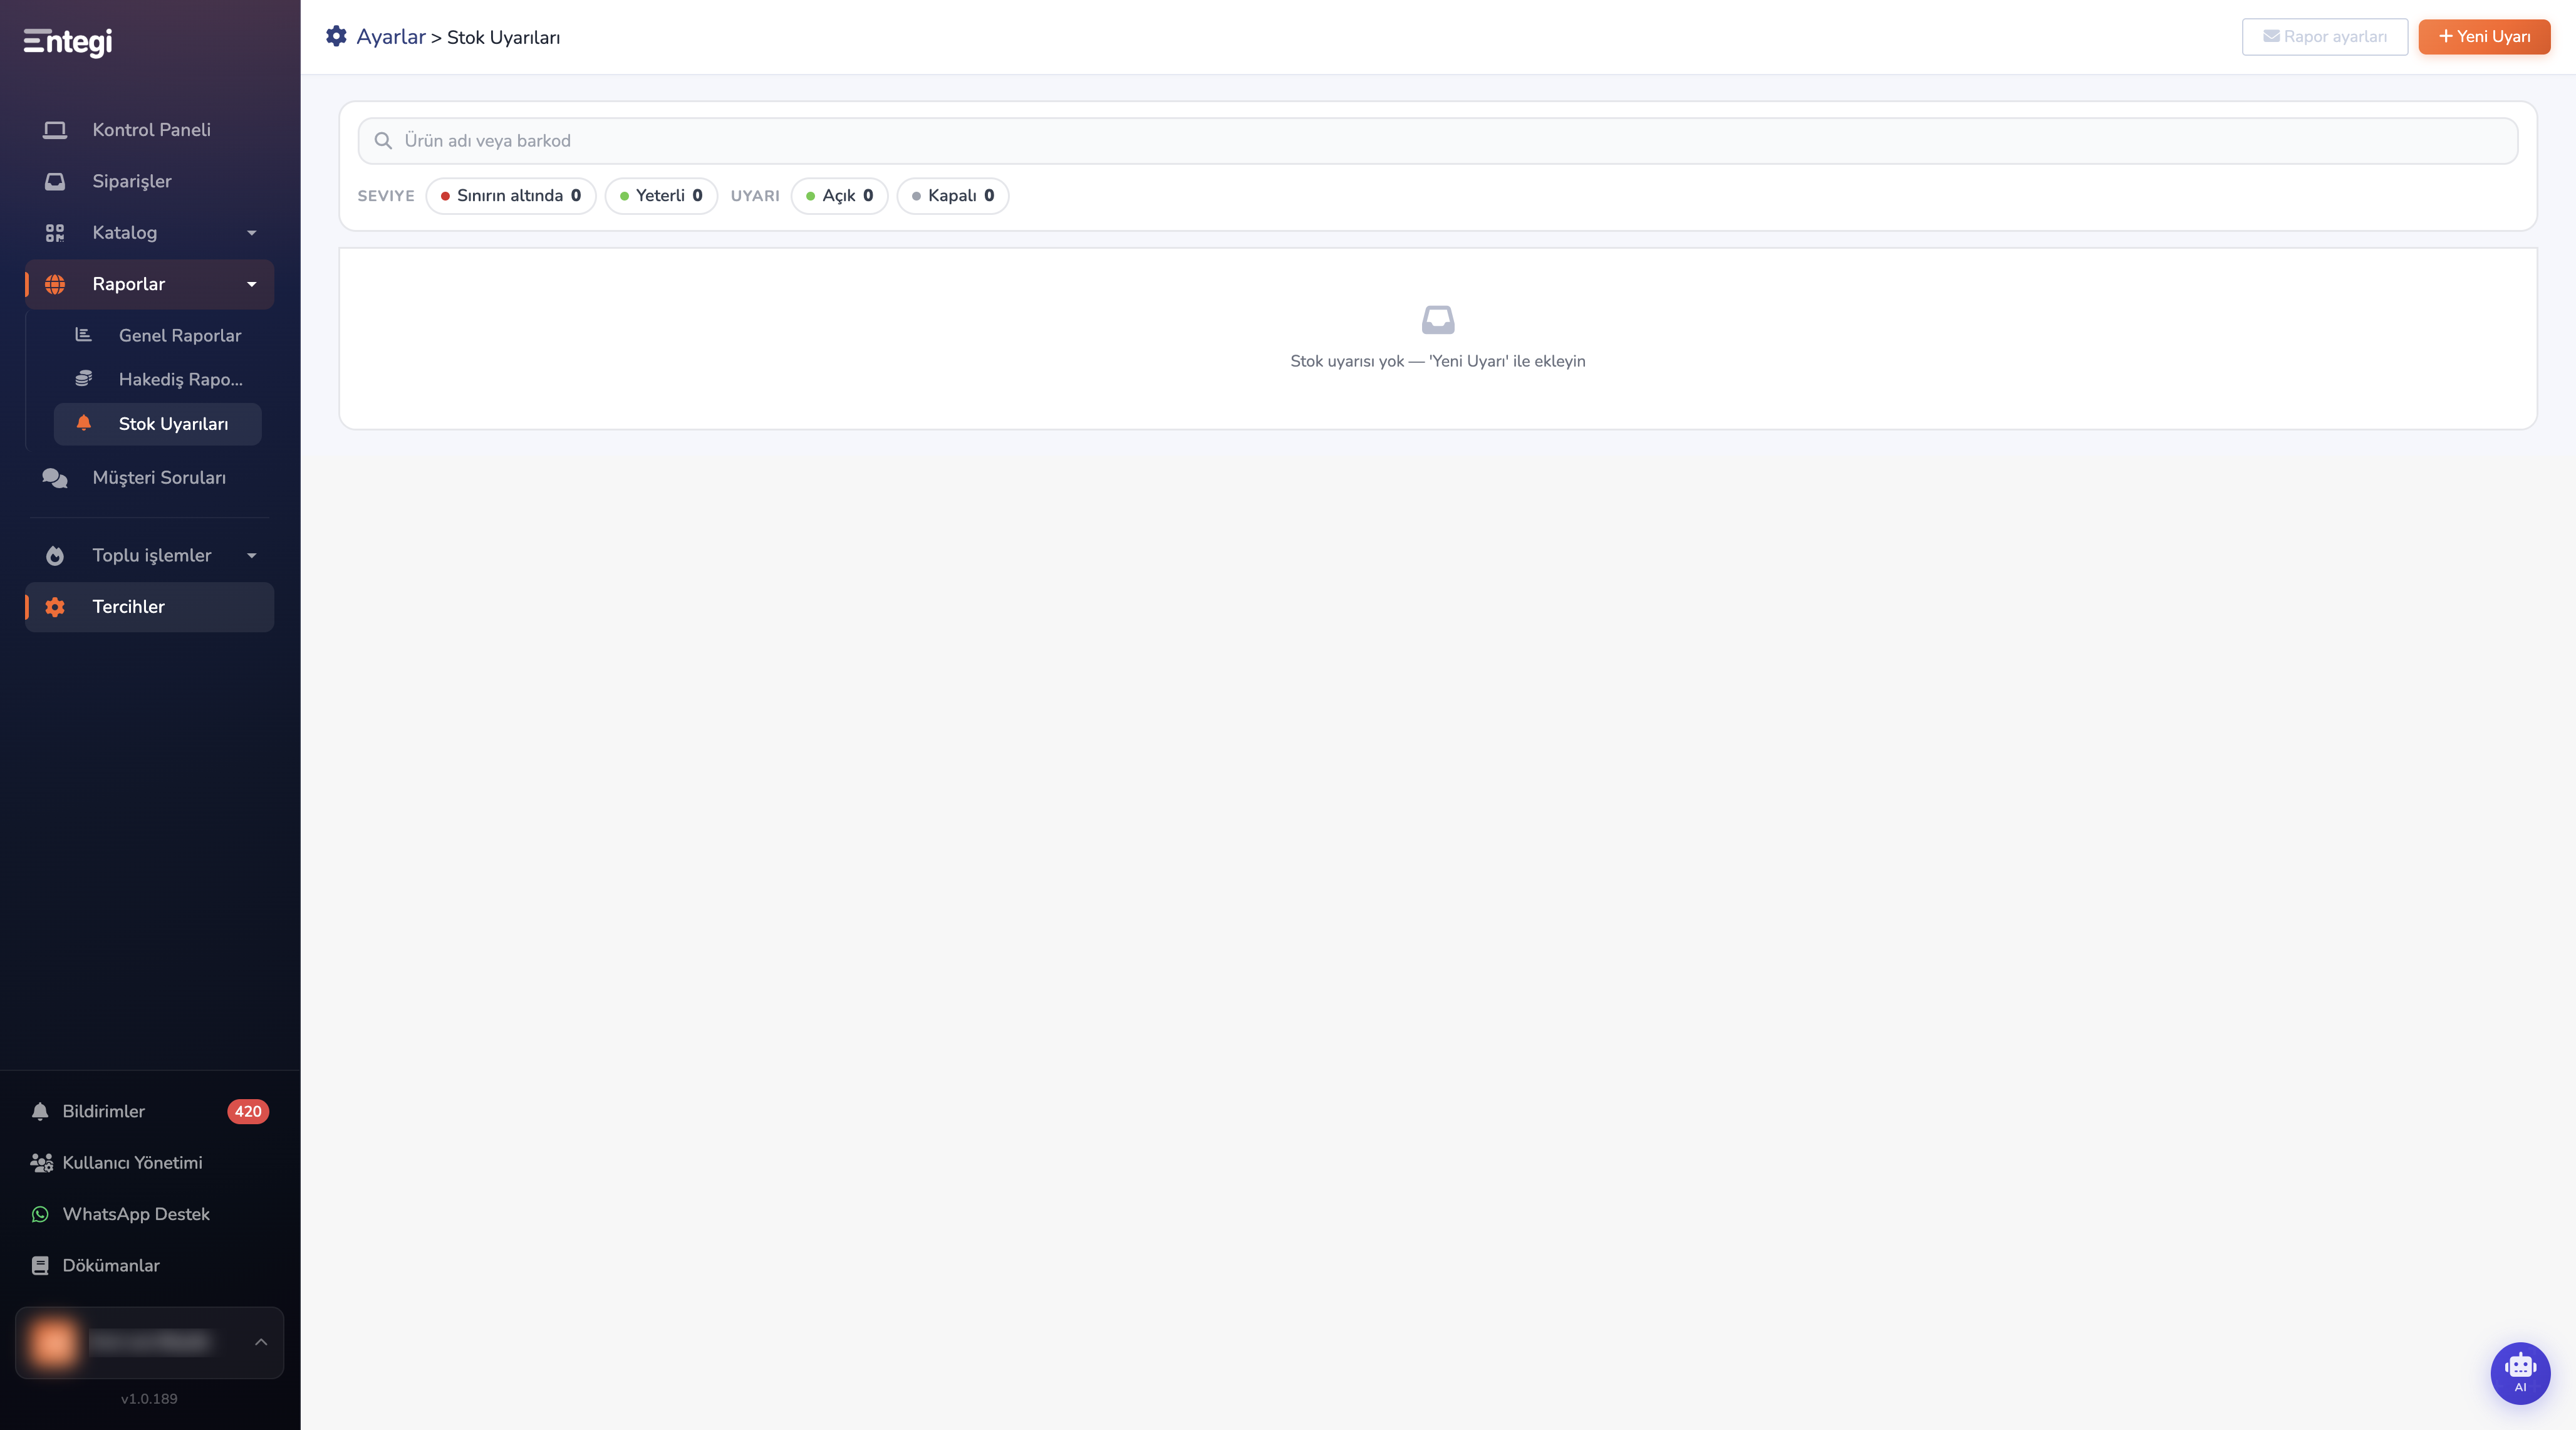Image resolution: width=2576 pixels, height=1430 pixels.
Task: Expand the Katalog menu arrow
Action: (252, 233)
